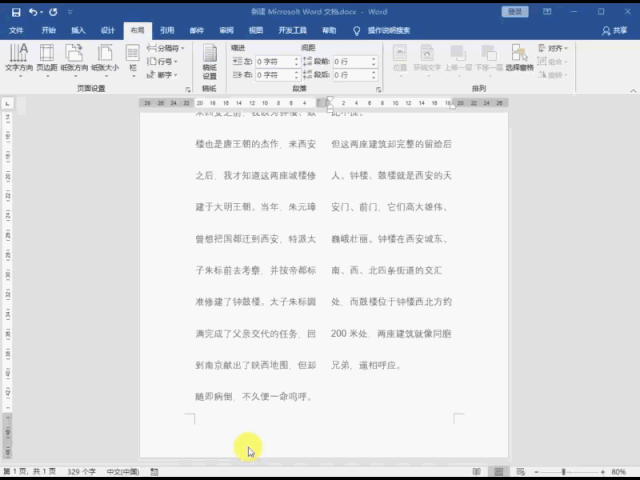Image resolution: width=640 pixels, height=480 pixels.
Task: Open 选择窗格 (Selection Pane)
Action: [520, 58]
